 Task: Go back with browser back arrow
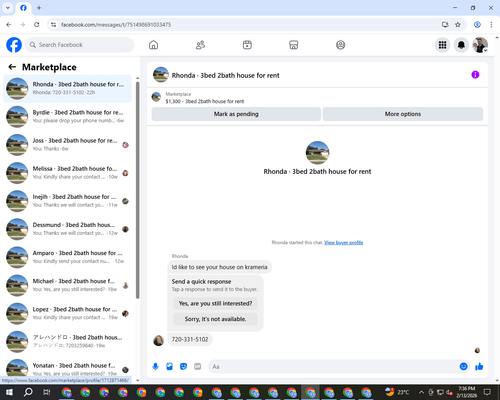pos(9,25)
